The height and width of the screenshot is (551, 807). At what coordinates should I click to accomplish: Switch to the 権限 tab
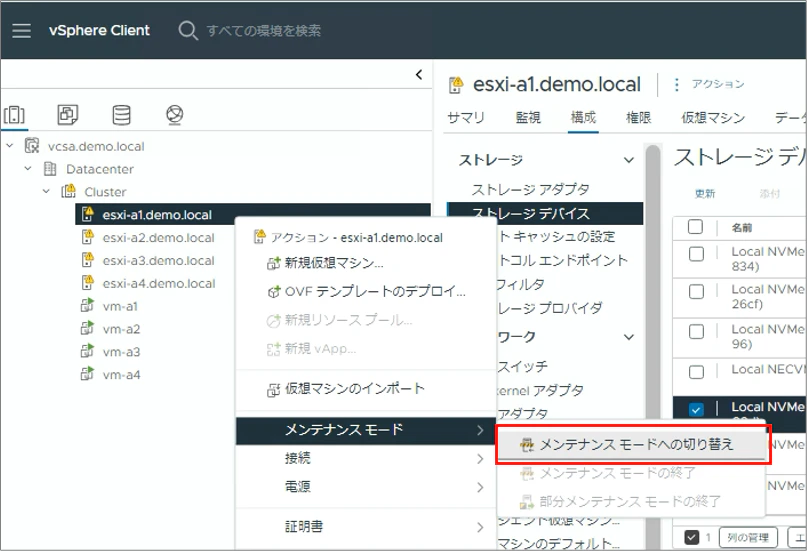(638, 118)
